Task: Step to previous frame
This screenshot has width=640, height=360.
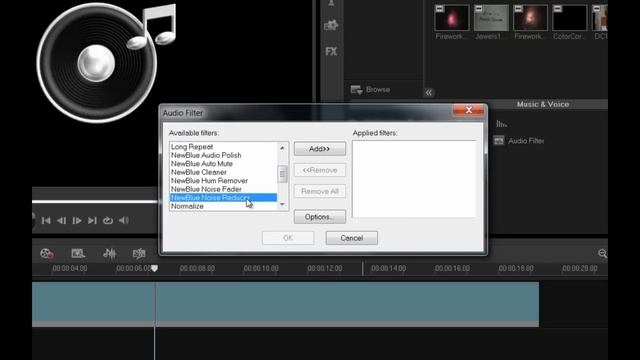Action: [62, 220]
